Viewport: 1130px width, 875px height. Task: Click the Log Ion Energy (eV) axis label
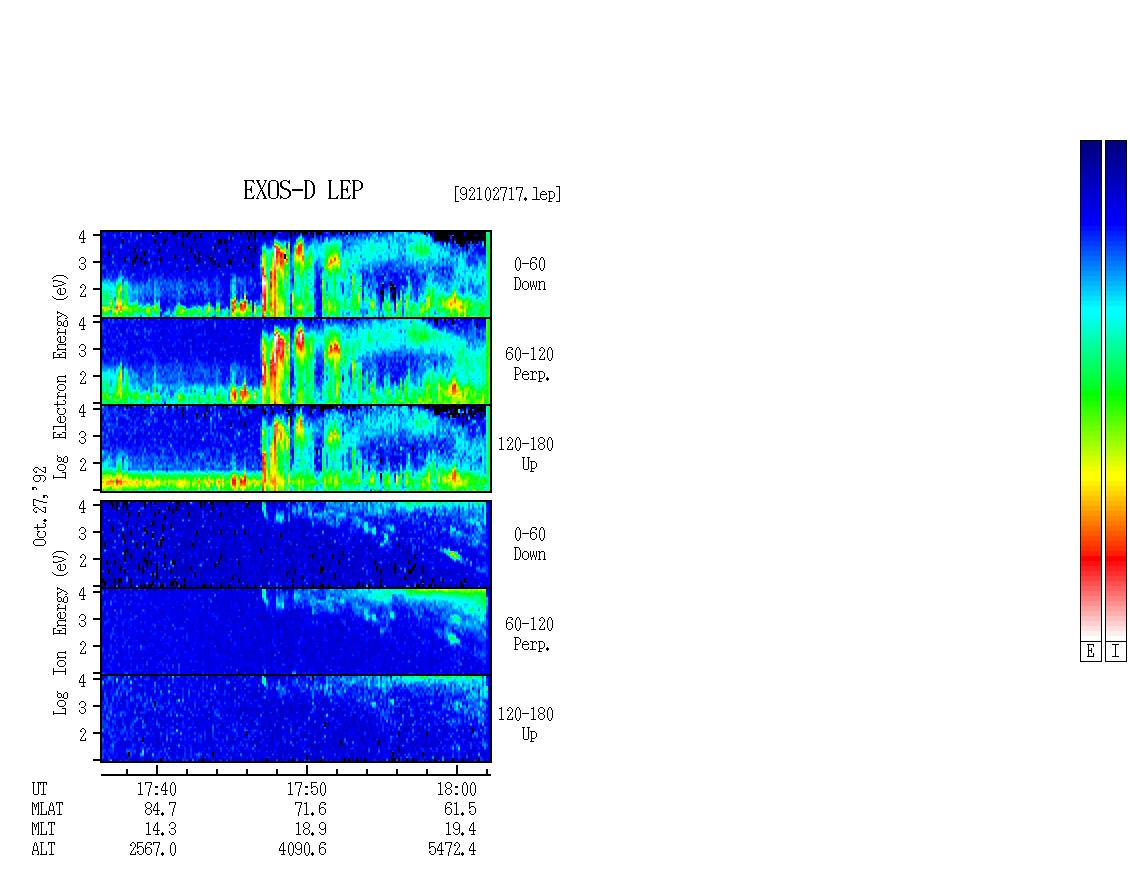tap(61, 632)
